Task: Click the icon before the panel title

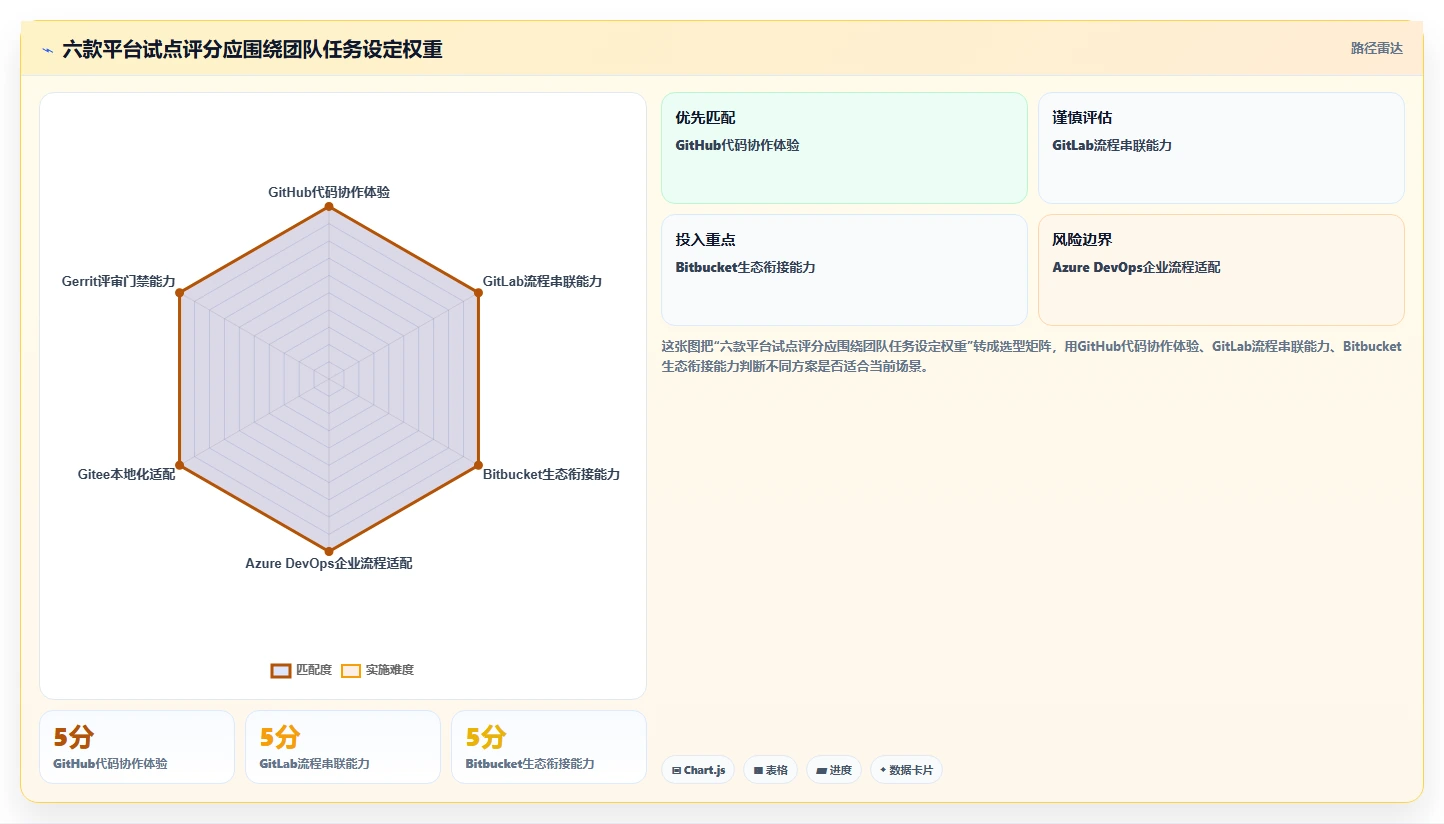Action: coord(47,50)
